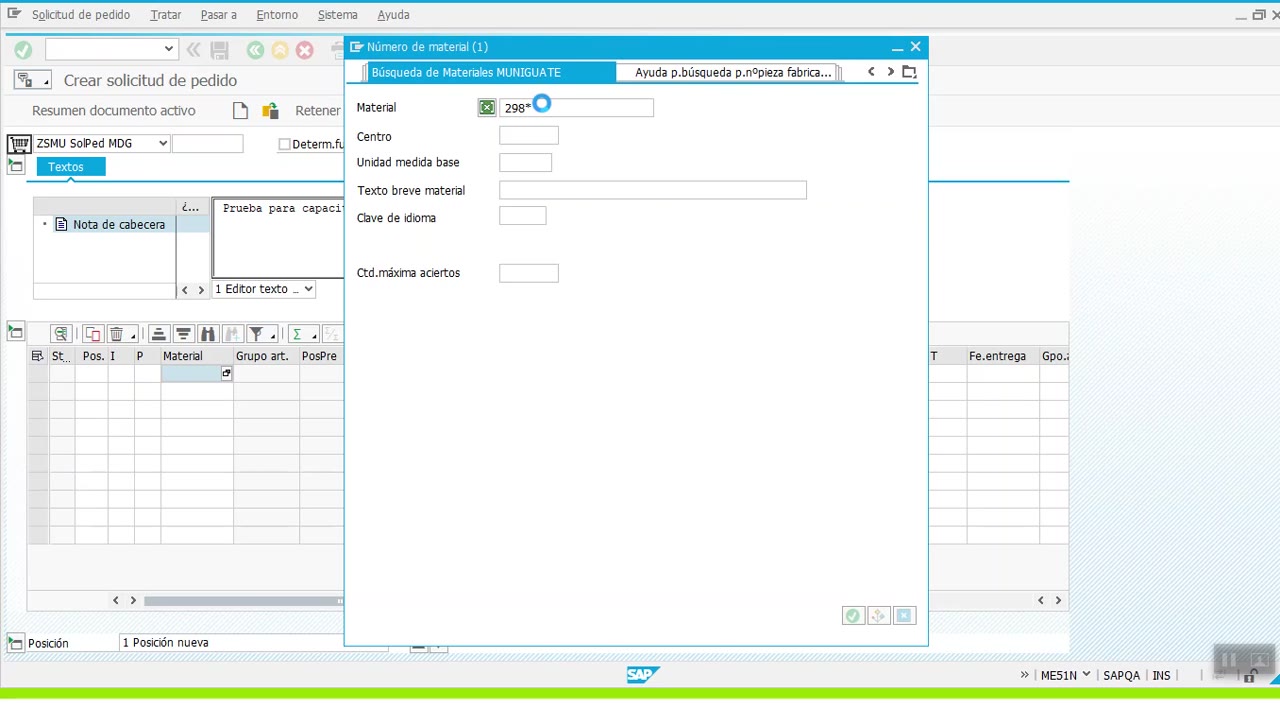Select the Textos tab button

[x=66, y=167]
